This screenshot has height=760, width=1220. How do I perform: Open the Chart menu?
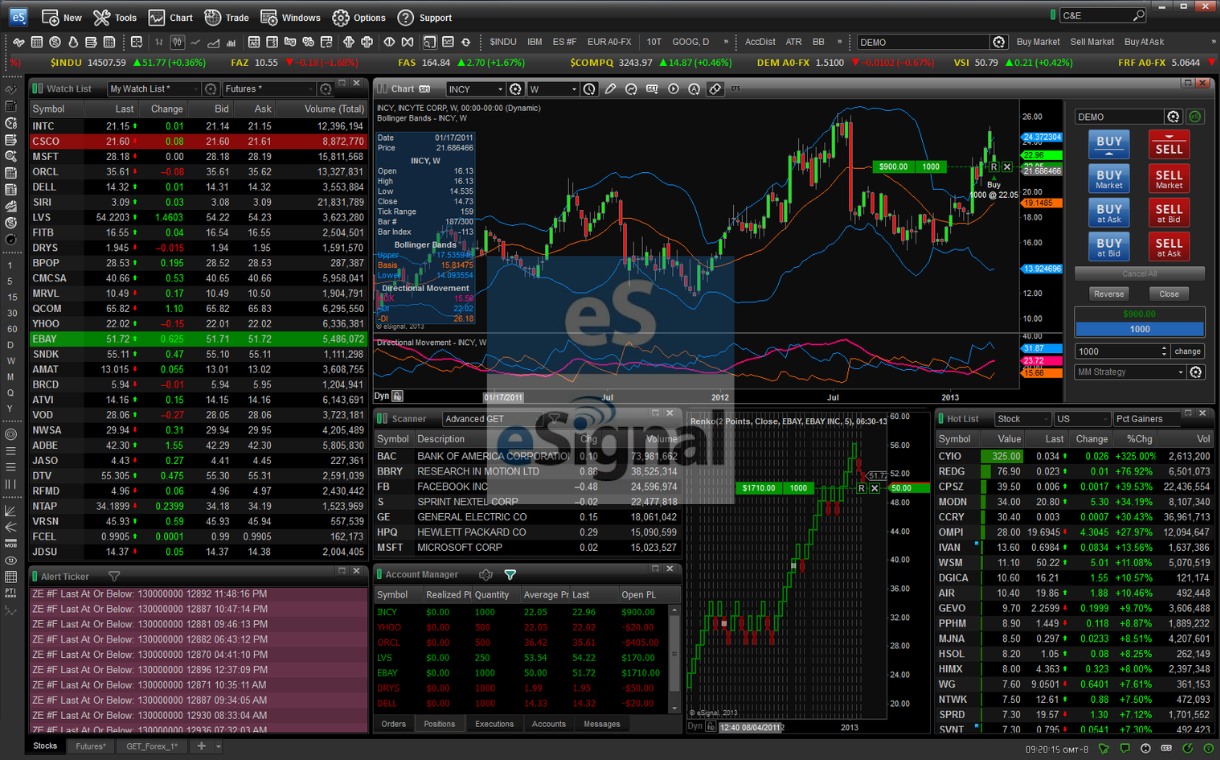tap(170, 18)
